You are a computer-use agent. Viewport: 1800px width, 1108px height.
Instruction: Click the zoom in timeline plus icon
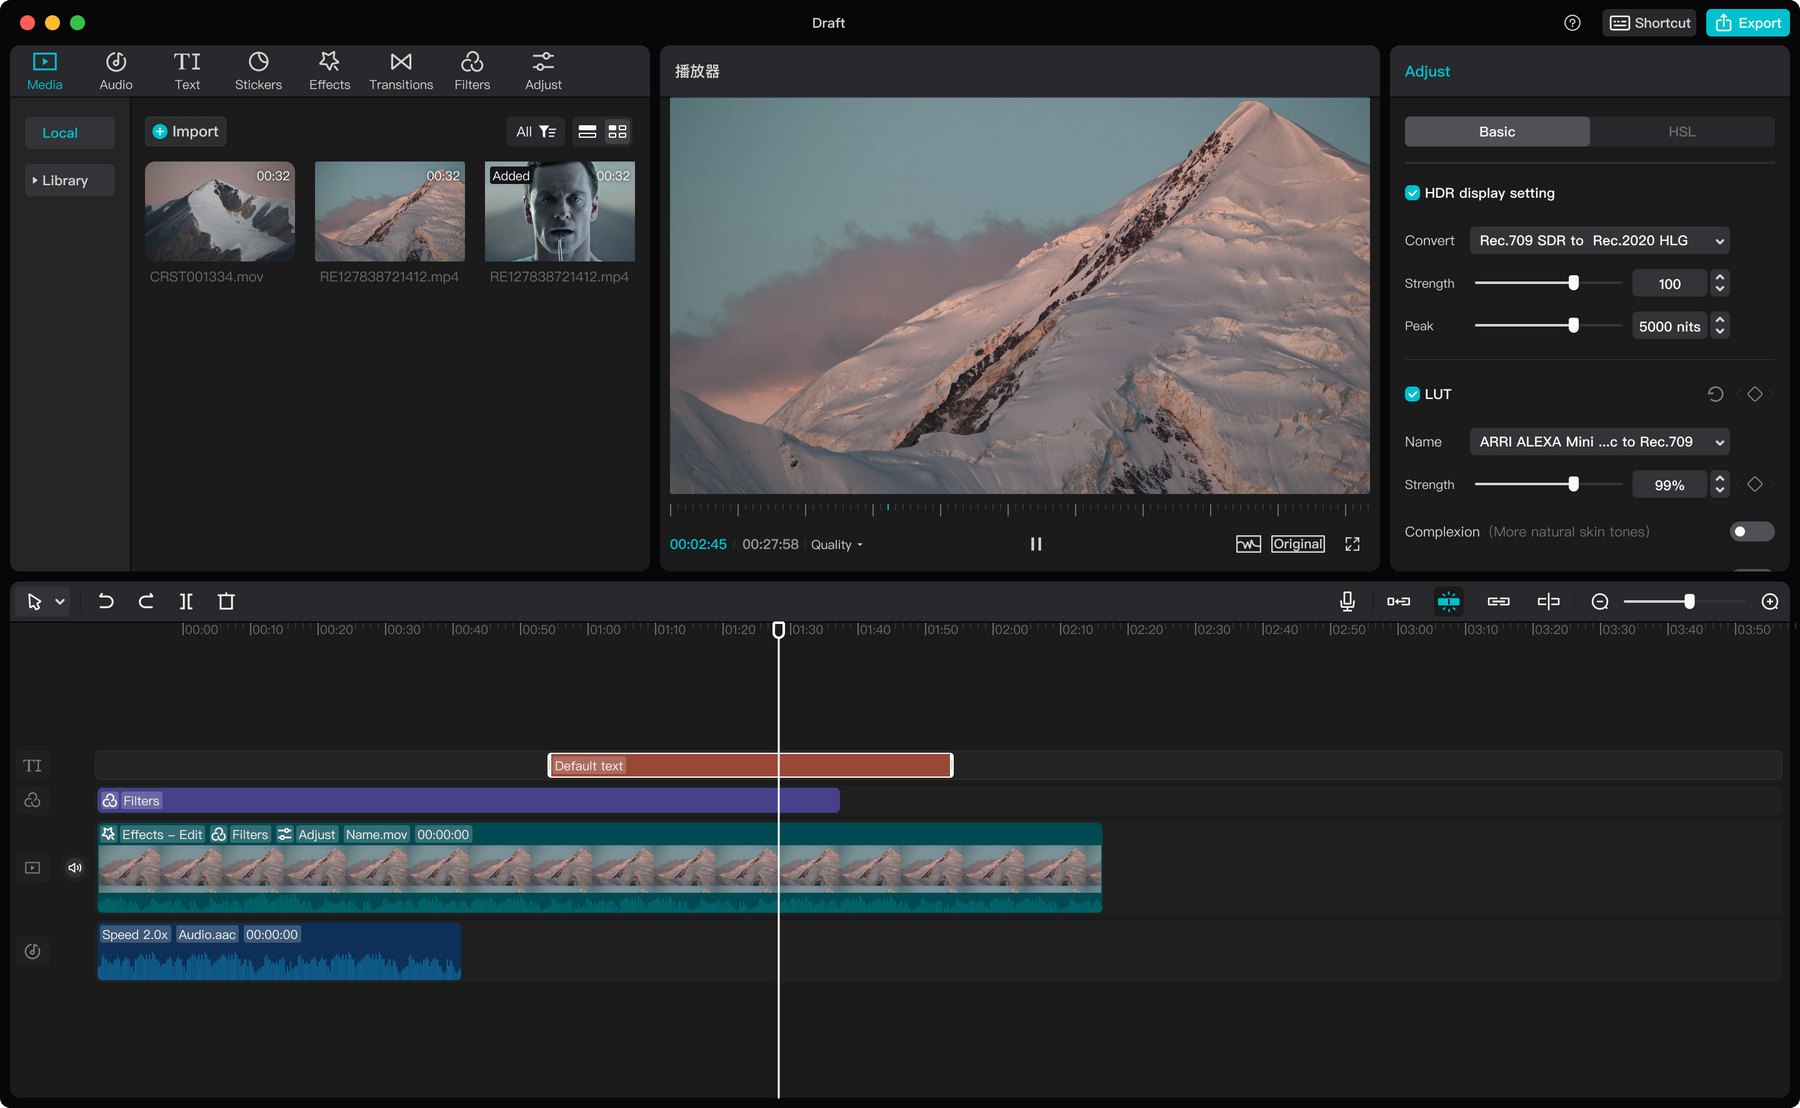[x=1769, y=601]
